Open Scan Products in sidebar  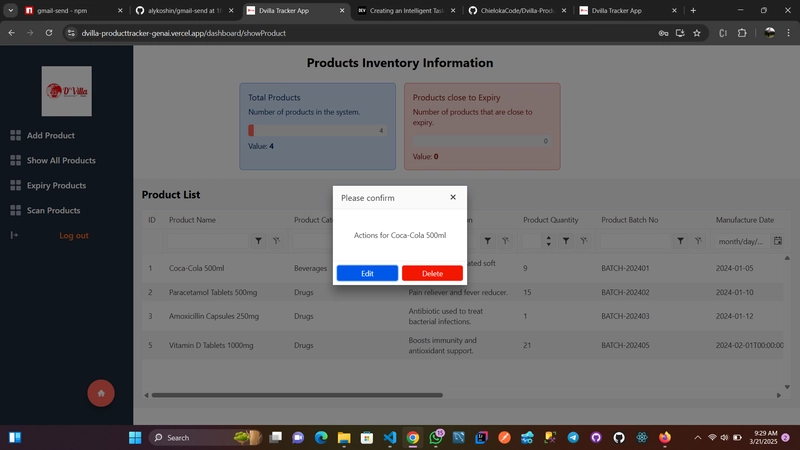[54, 210]
